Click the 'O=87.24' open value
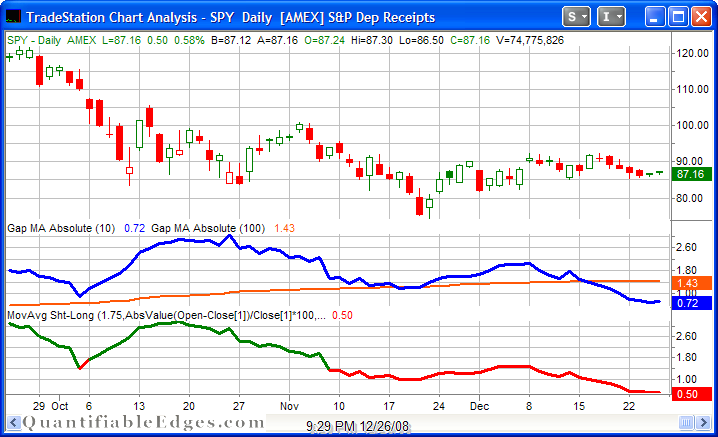Viewport: 718px width, 437px height. point(325,40)
